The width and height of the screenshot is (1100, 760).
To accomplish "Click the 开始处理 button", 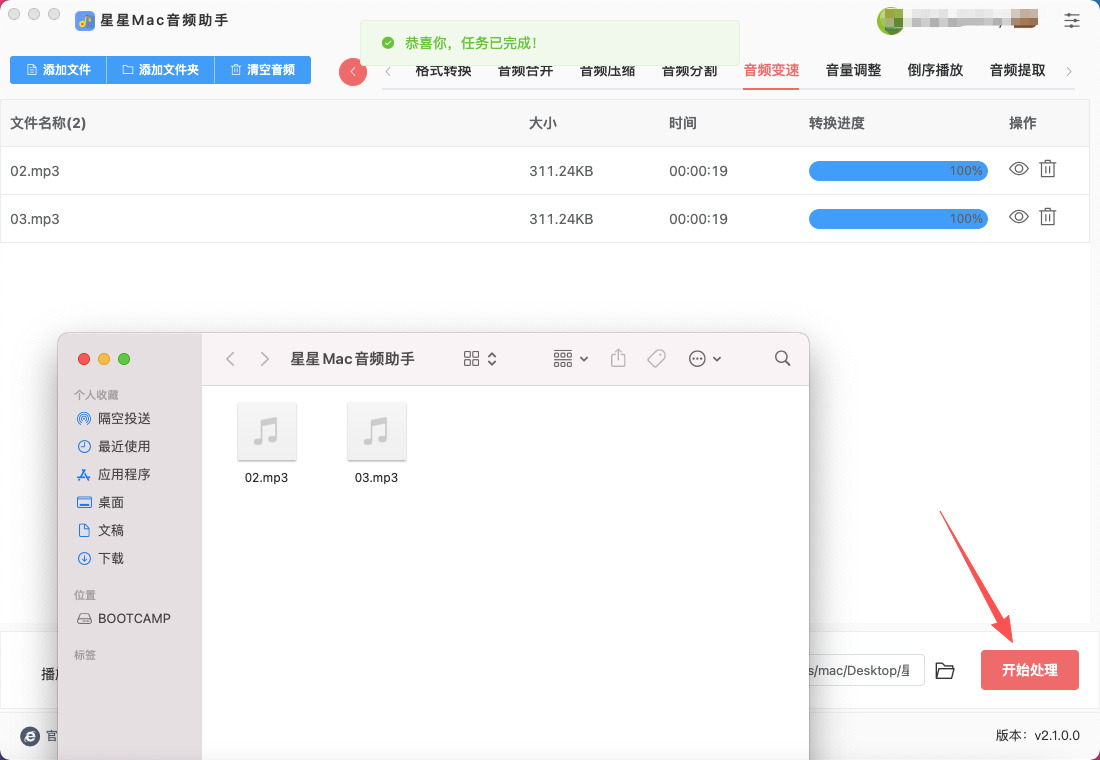I will [x=1029, y=670].
